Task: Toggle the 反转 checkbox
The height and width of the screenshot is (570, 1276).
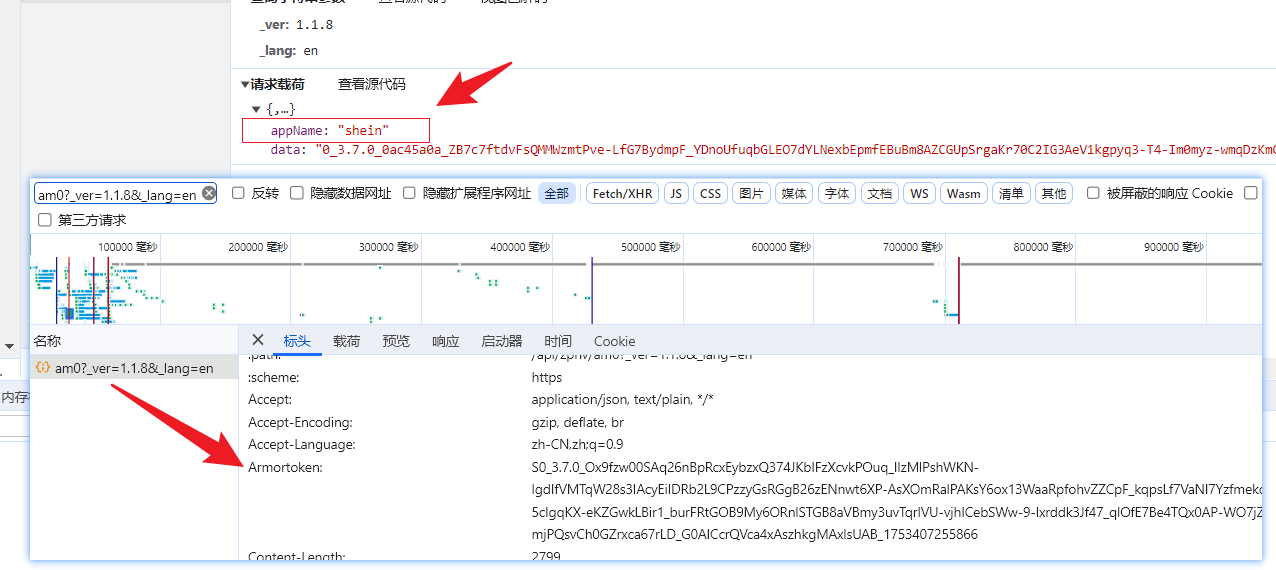Action: coord(238,193)
